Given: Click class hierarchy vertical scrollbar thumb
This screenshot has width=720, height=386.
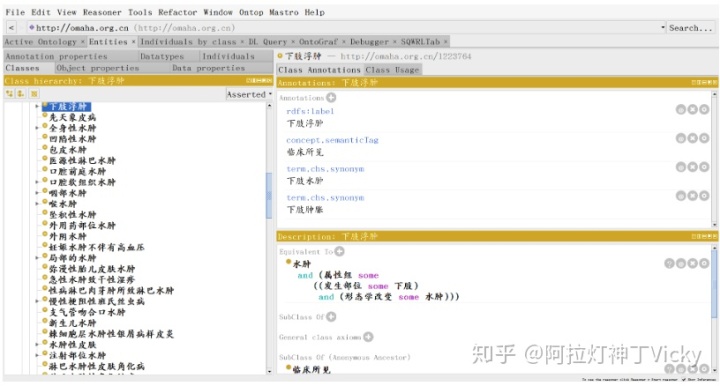Looking at the screenshot, I should pyautogui.click(x=269, y=195).
